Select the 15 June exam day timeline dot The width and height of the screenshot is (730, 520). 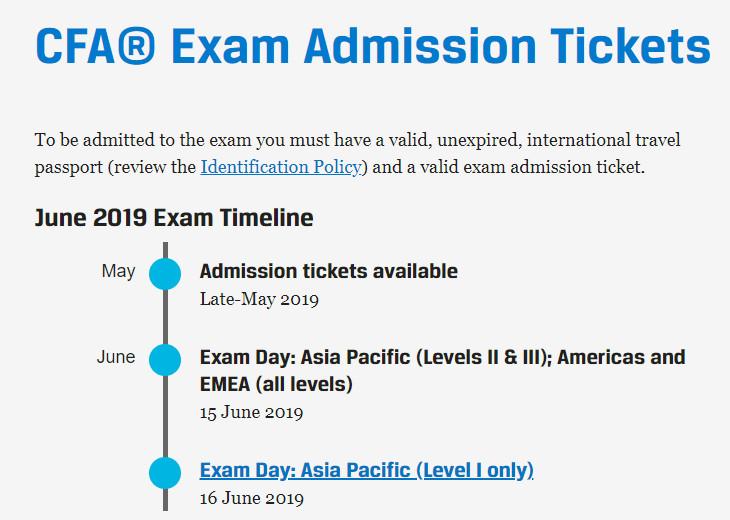[x=165, y=360]
